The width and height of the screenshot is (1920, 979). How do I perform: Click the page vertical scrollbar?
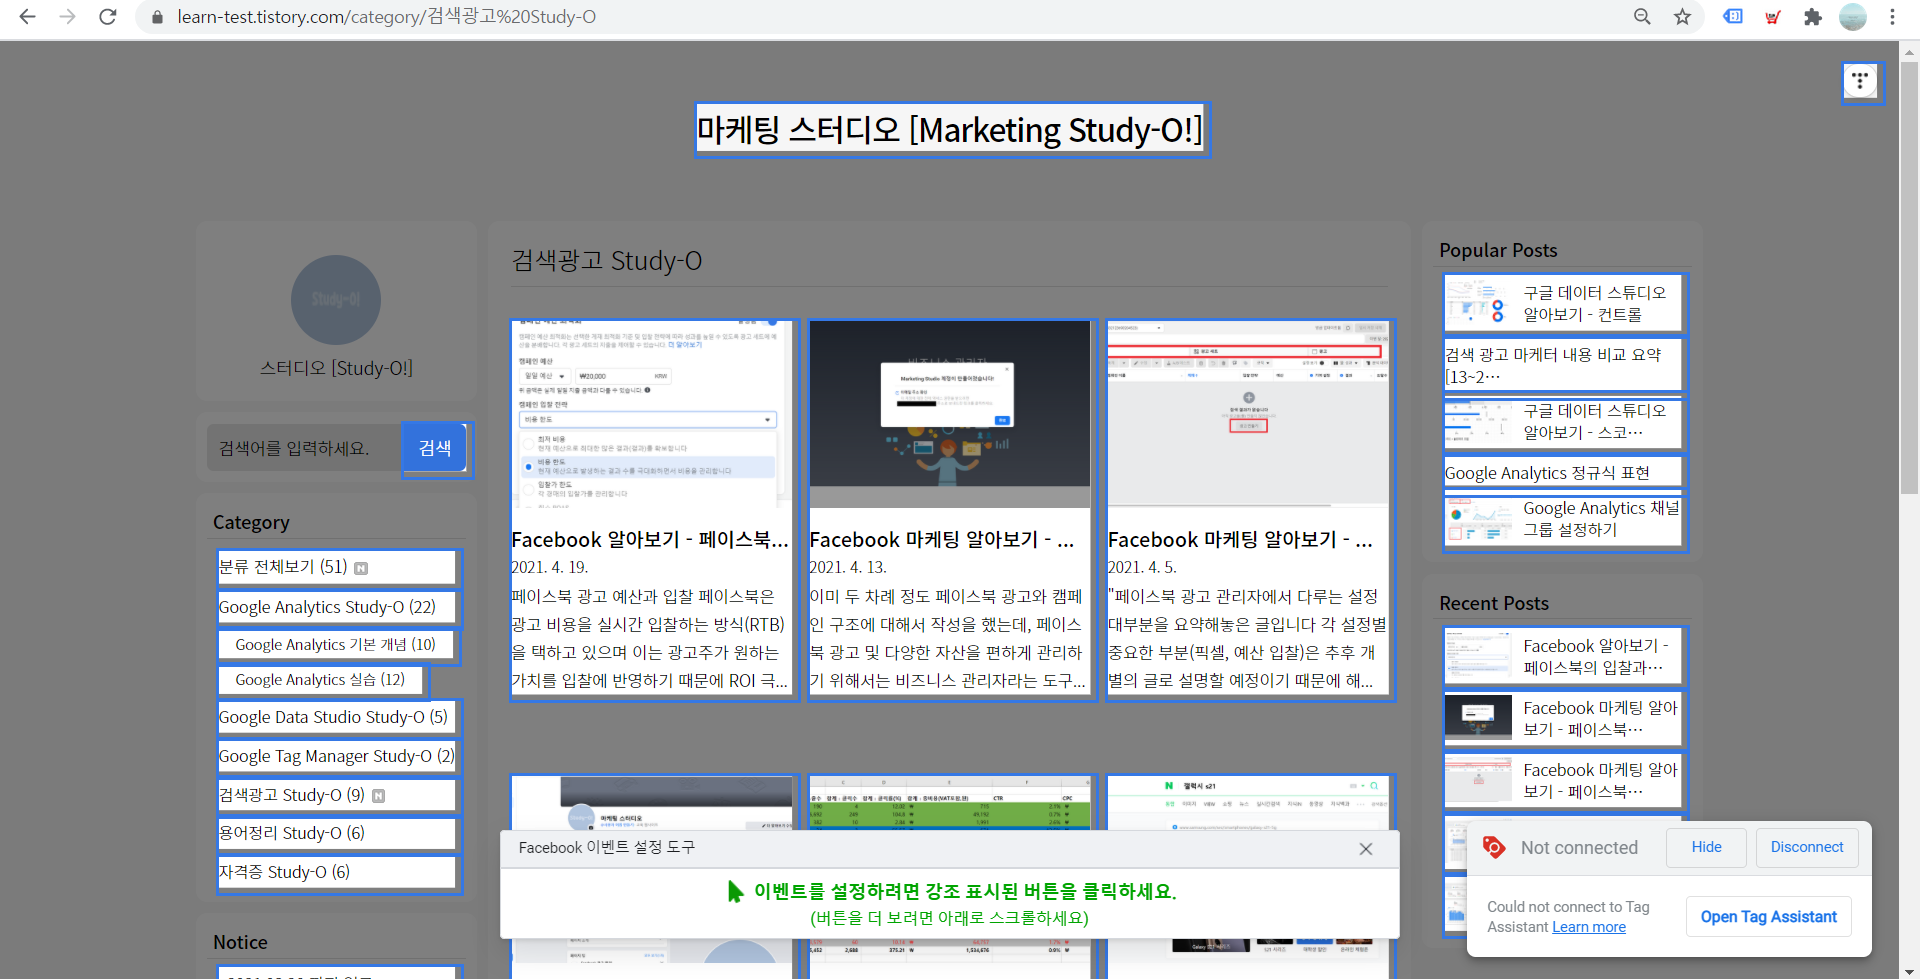coord(1909,279)
